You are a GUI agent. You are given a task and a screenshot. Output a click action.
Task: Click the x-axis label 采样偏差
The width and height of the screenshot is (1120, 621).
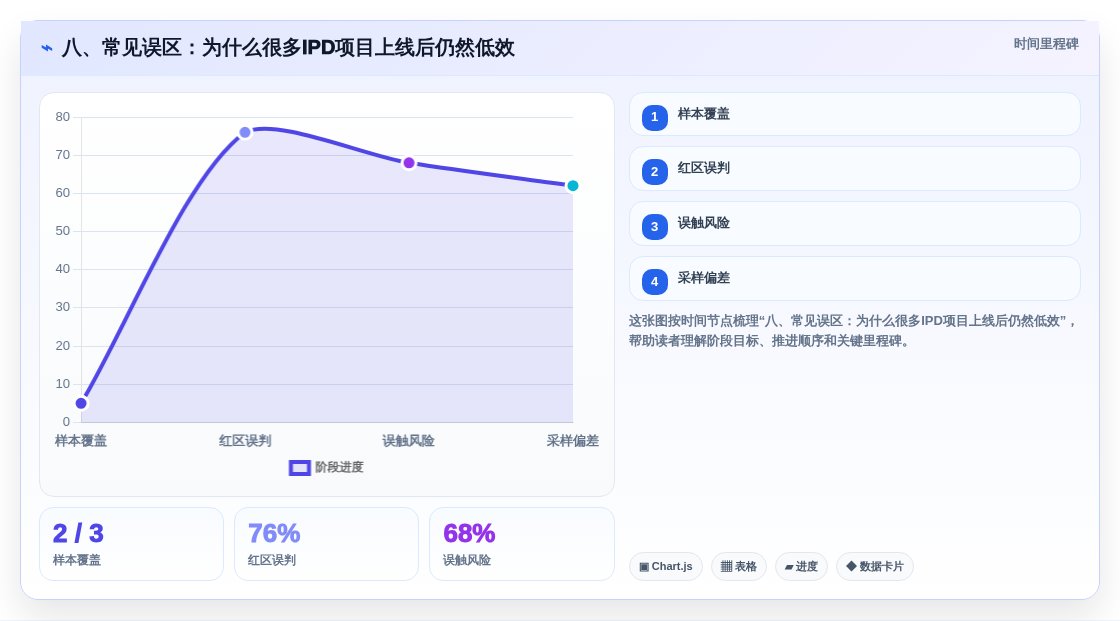(572, 441)
